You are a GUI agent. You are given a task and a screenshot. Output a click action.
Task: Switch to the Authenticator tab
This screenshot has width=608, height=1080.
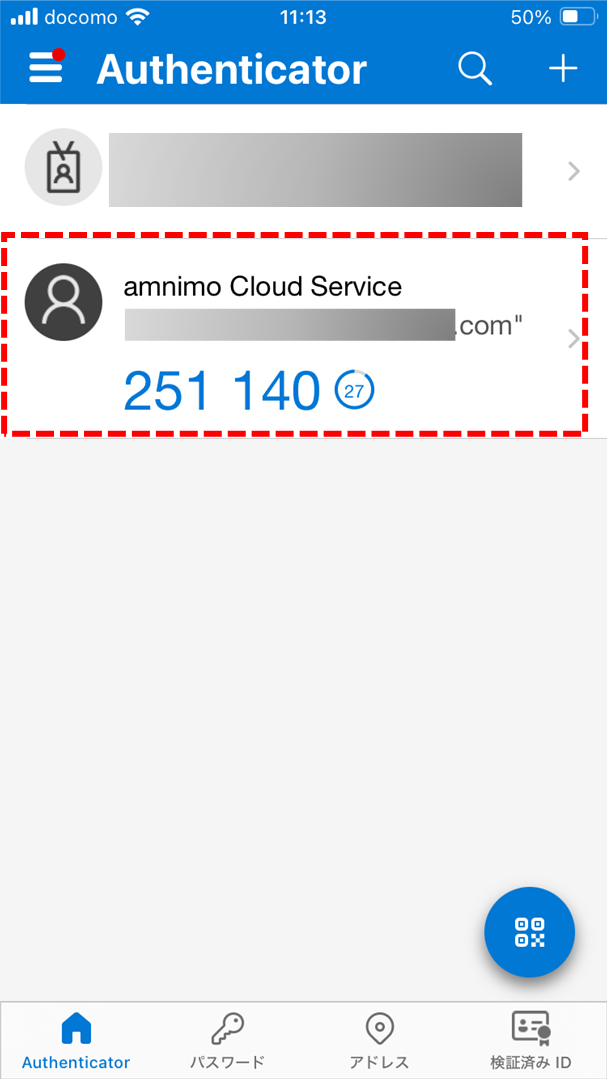pyautogui.click(x=76, y=1040)
